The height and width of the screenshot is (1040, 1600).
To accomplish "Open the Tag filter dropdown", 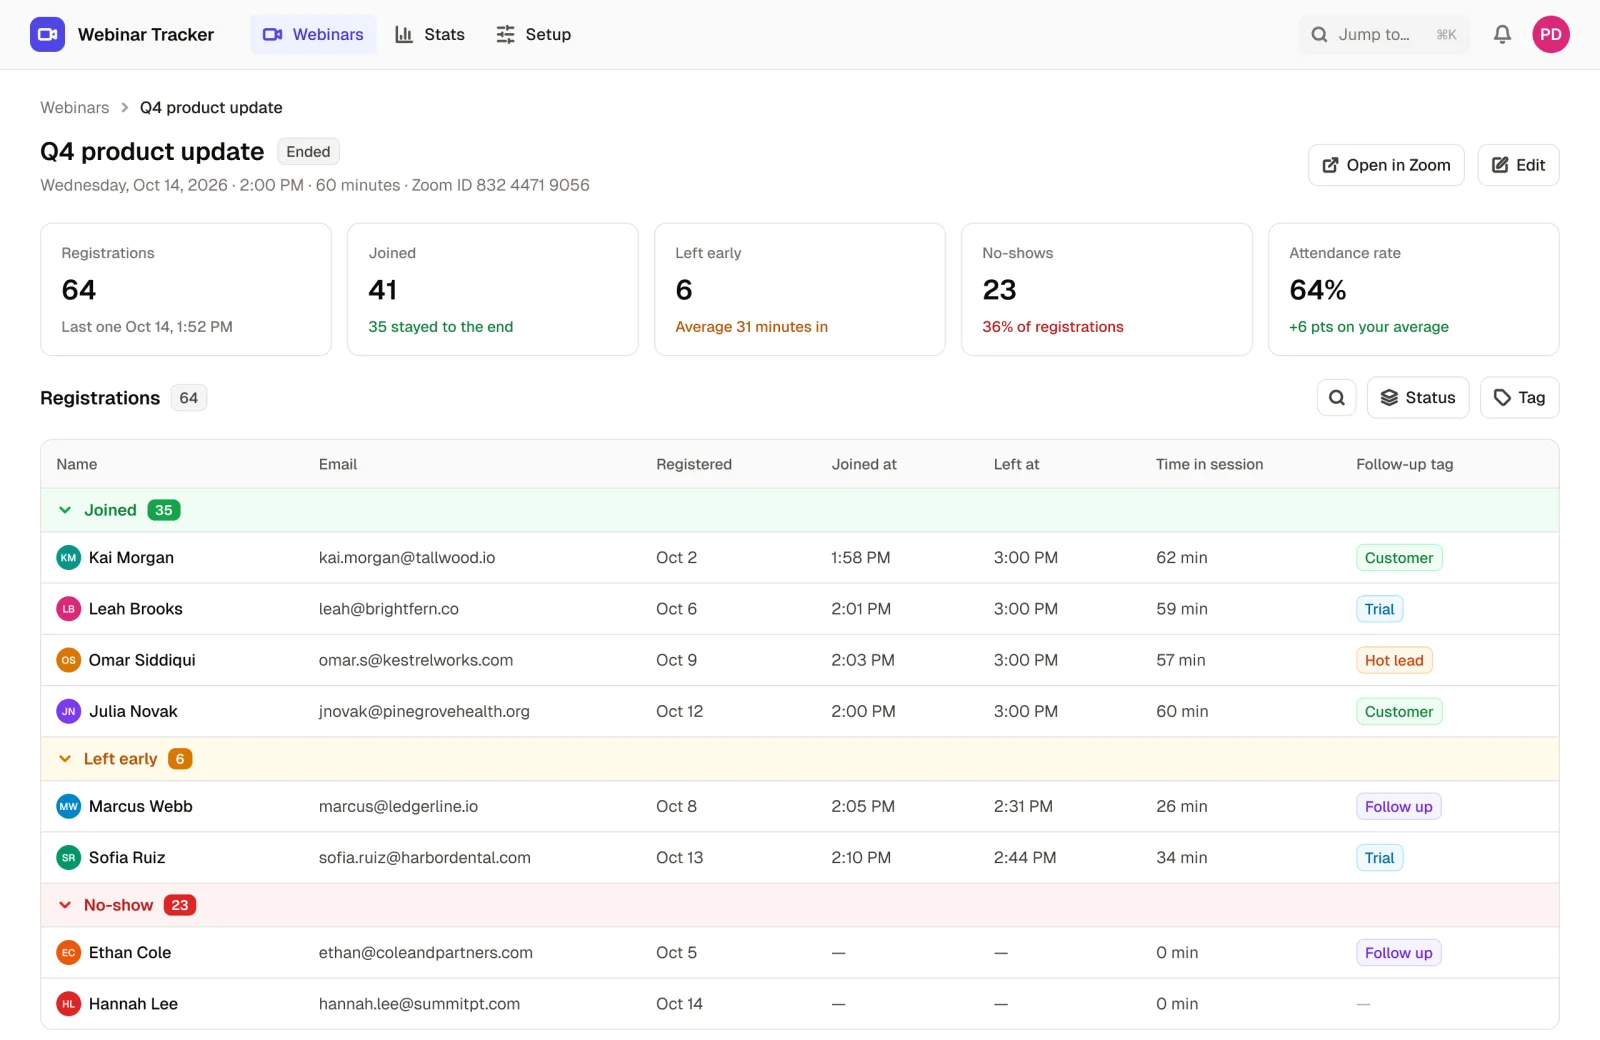I will coord(1519,398).
